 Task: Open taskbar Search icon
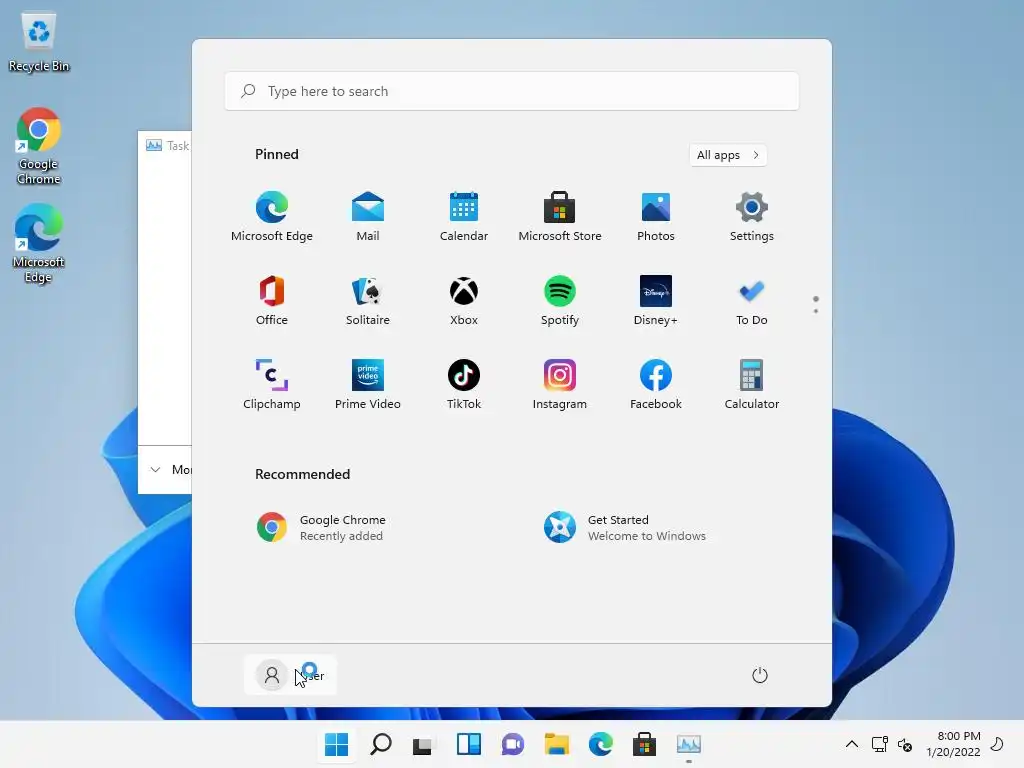(x=381, y=744)
